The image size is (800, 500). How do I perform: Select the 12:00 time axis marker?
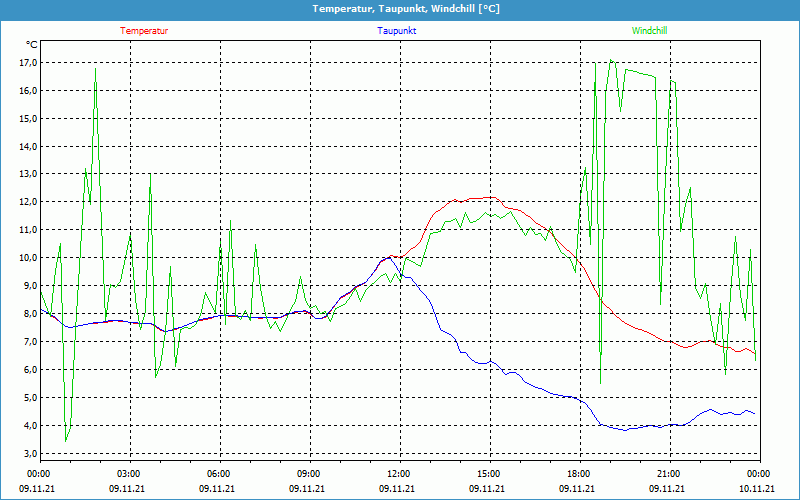tap(399, 473)
